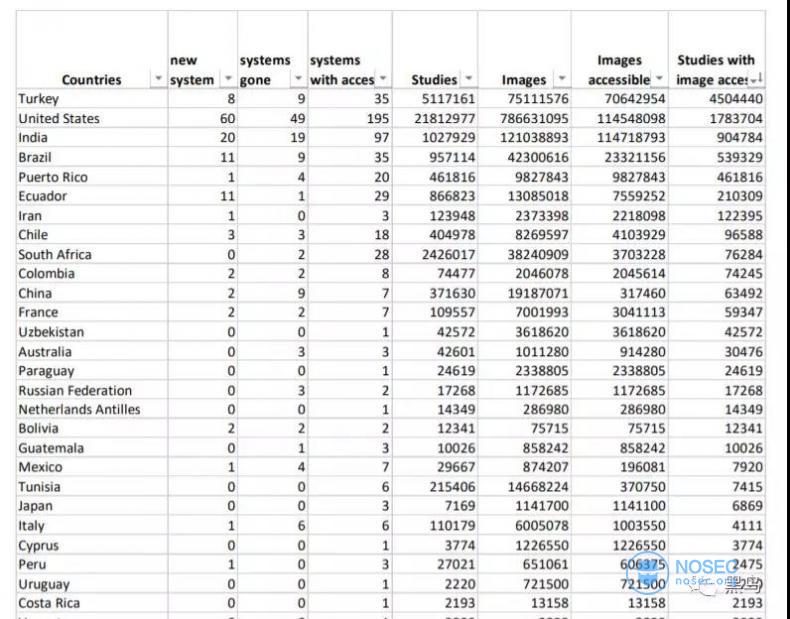Select Turkey's Studies value 5117161
790x619 pixels.
click(435, 99)
